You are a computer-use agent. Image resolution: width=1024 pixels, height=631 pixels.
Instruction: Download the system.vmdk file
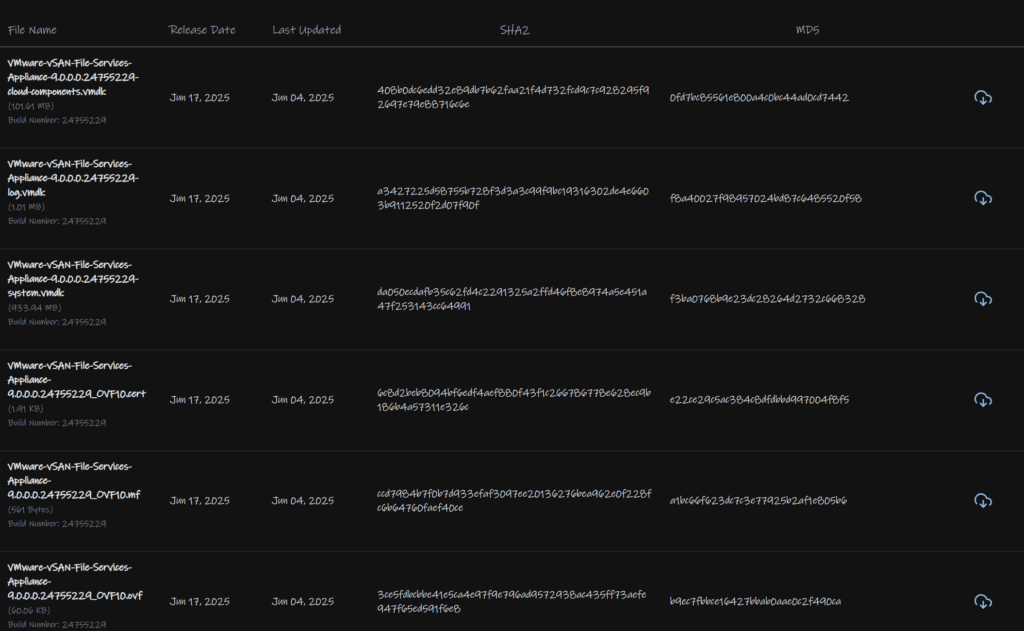[983, 299]
